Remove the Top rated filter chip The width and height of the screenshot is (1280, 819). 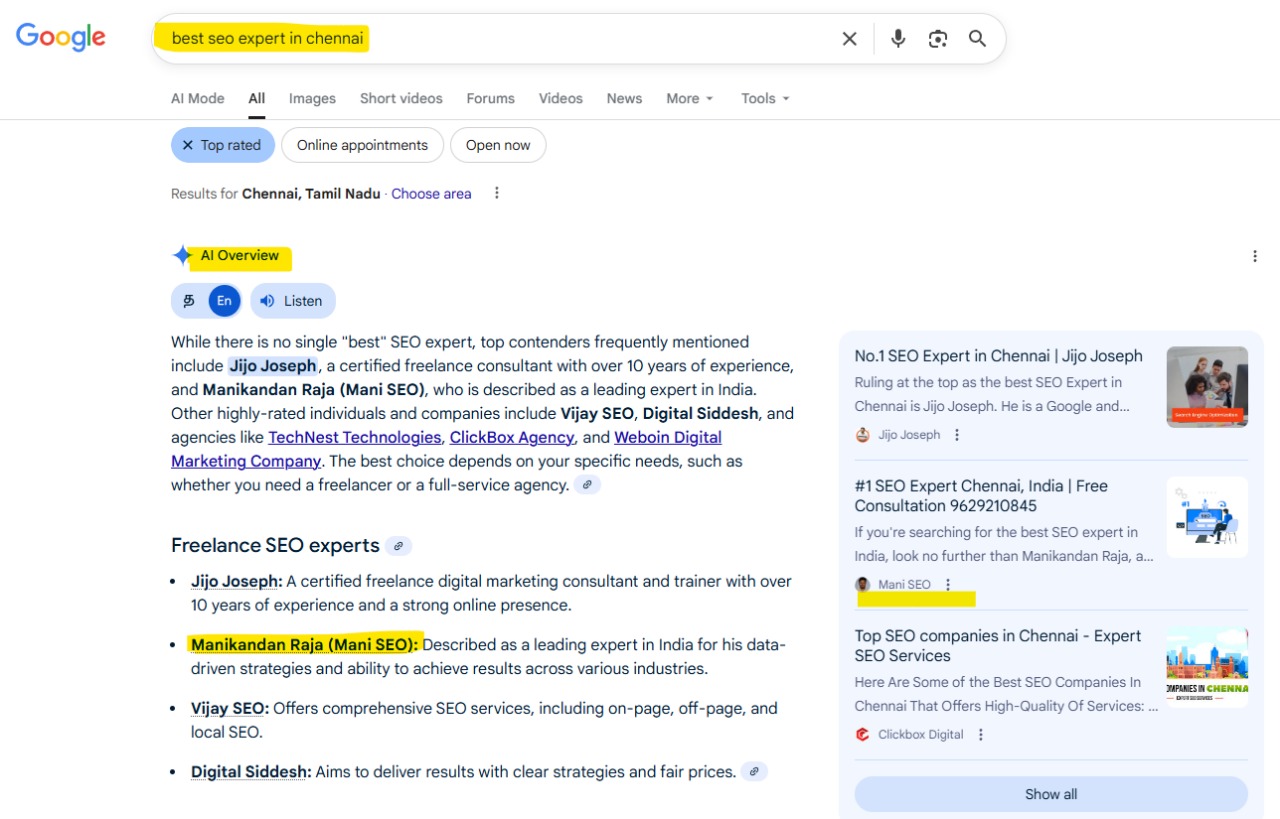point(187,145)
